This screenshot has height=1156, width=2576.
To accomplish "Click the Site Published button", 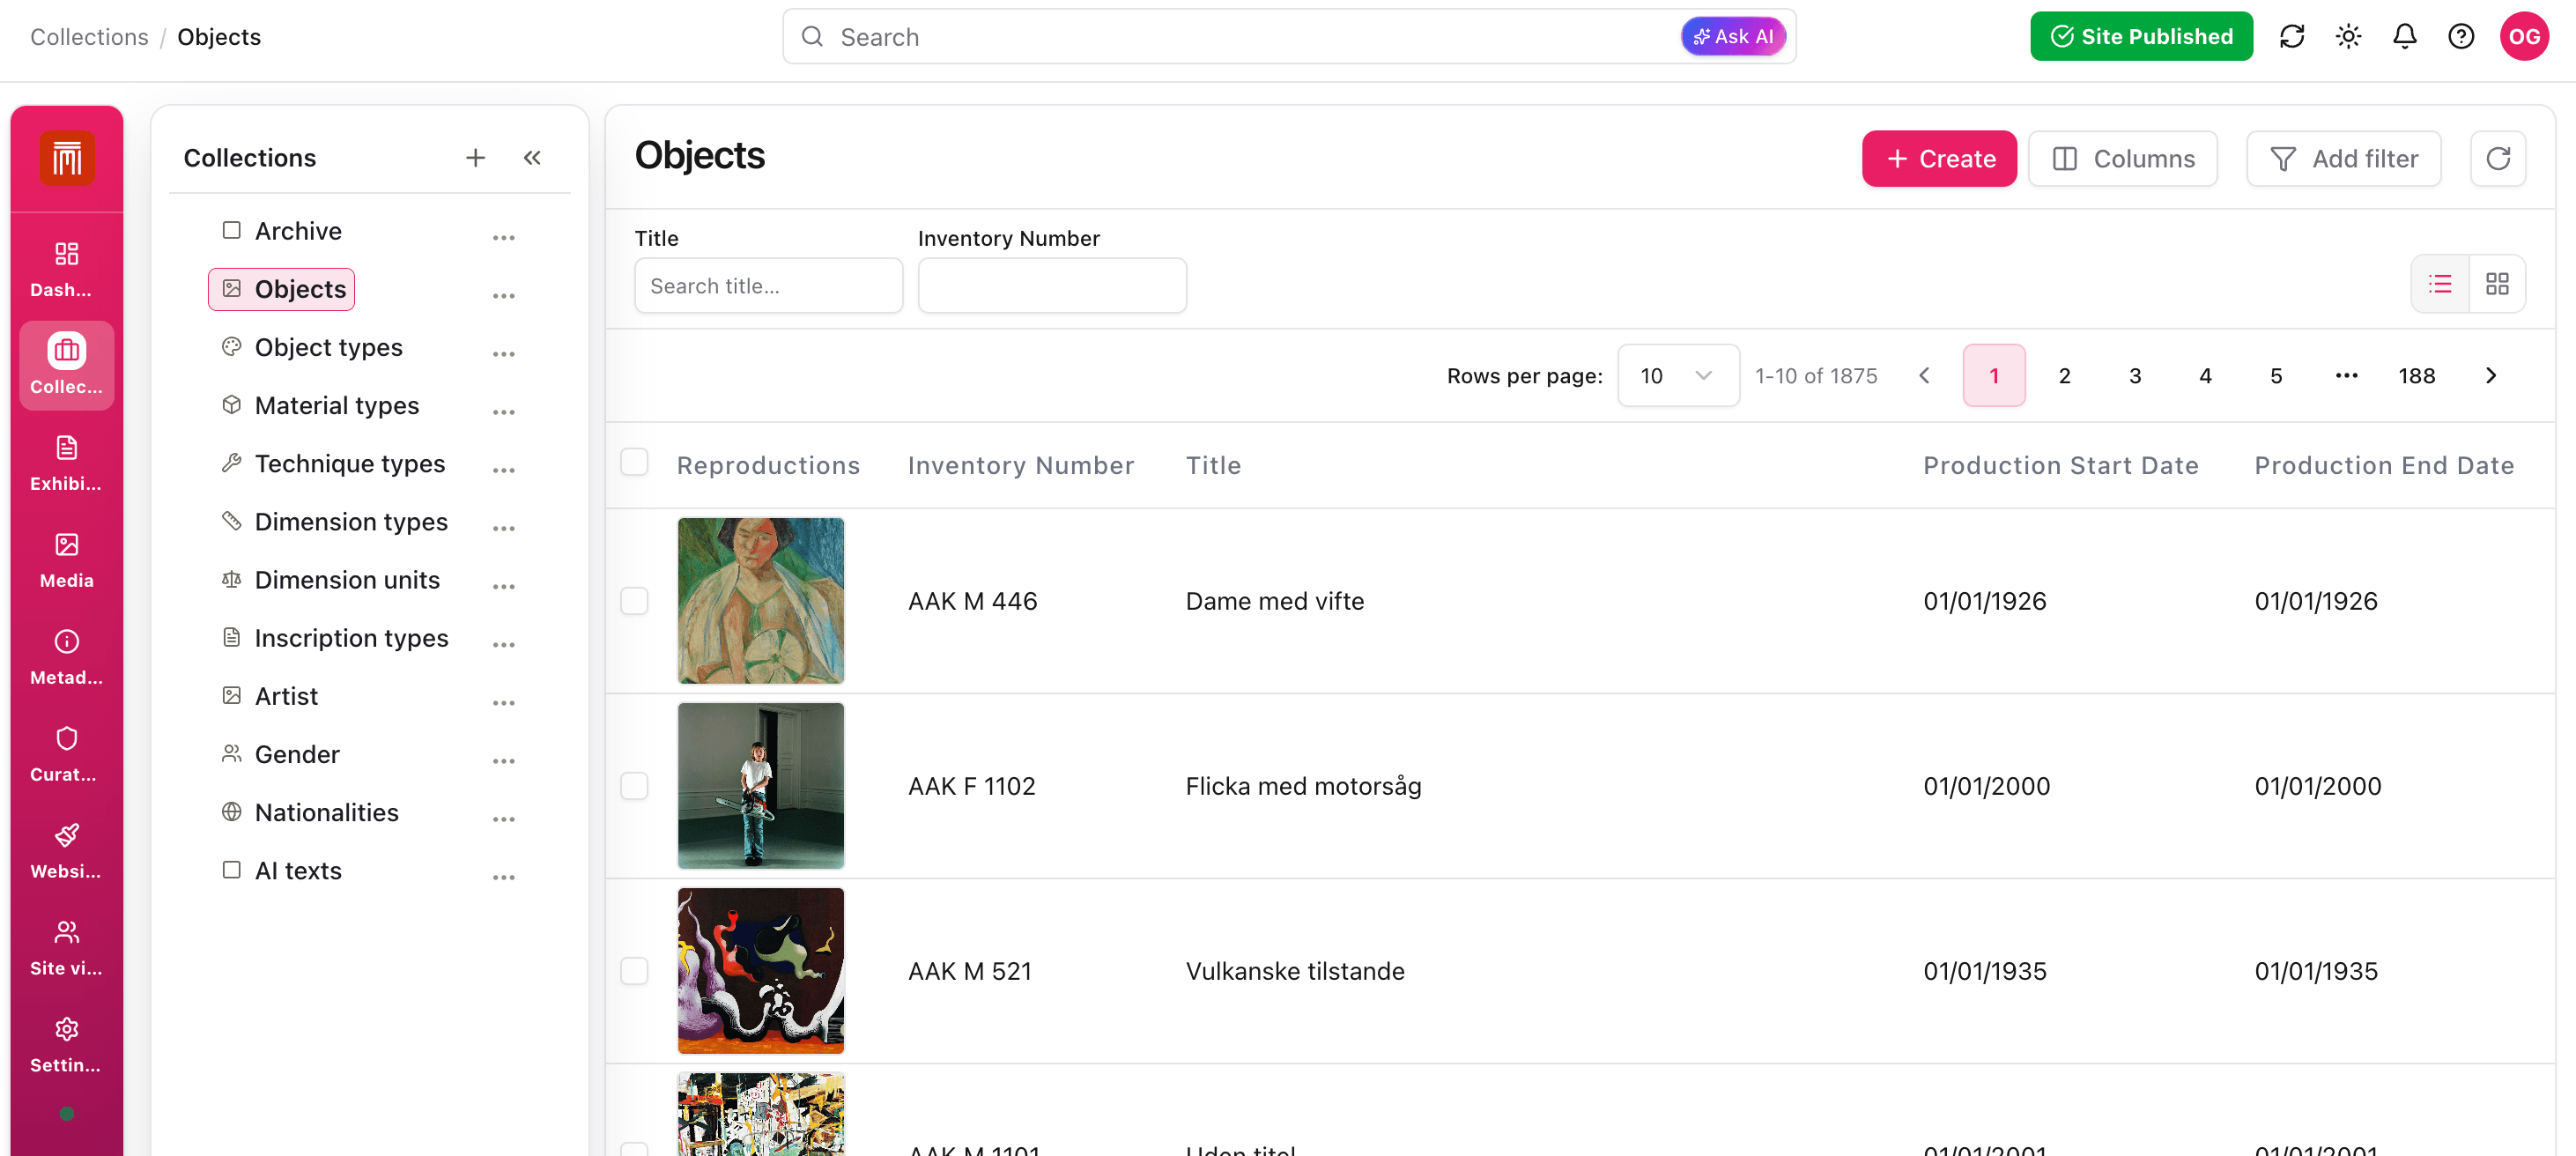I will (x=2141, y=37).
